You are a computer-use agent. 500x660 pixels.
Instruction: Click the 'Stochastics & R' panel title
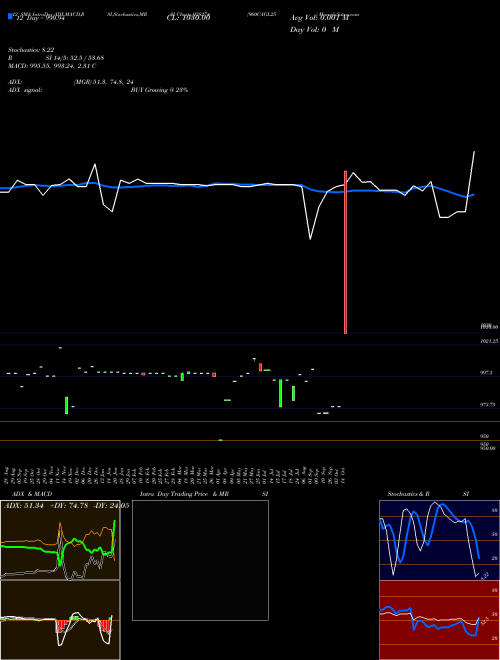(408, 494)
